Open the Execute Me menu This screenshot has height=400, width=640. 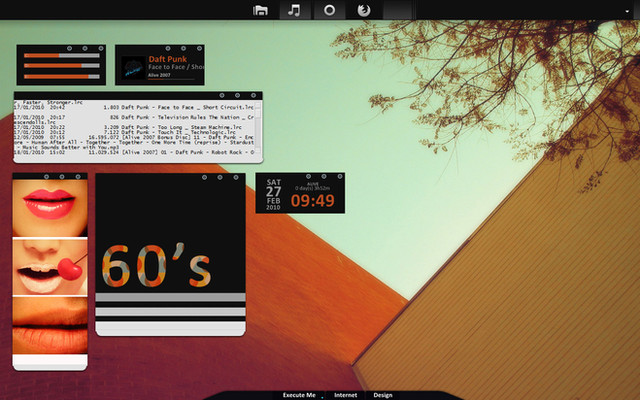(298, 395)
